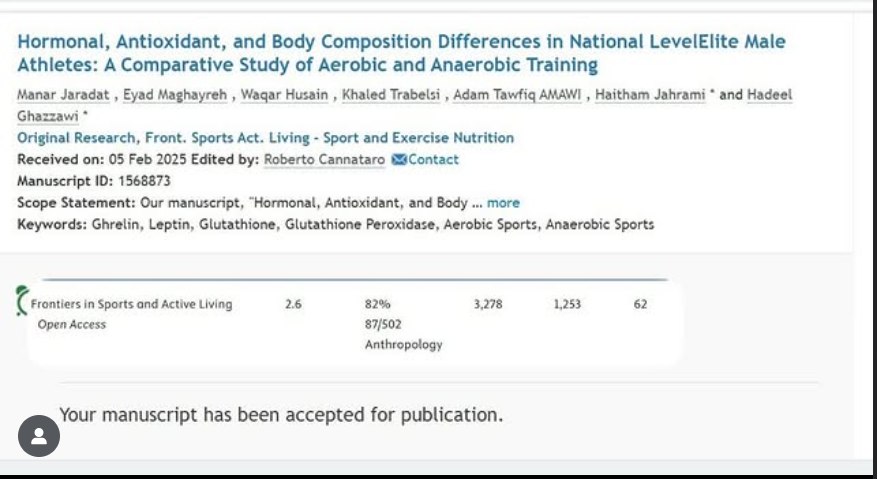Click the Open Access label
This screenshot has height=479, width=877.
71,325
